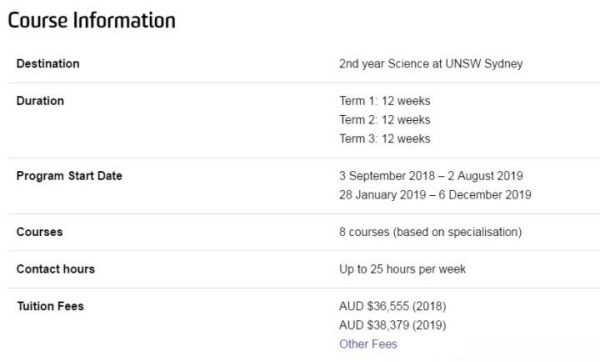This screenshot has height=362, width=600.
Task: Click the 3 September 2018 date range
Action: [x=431, y=176]
